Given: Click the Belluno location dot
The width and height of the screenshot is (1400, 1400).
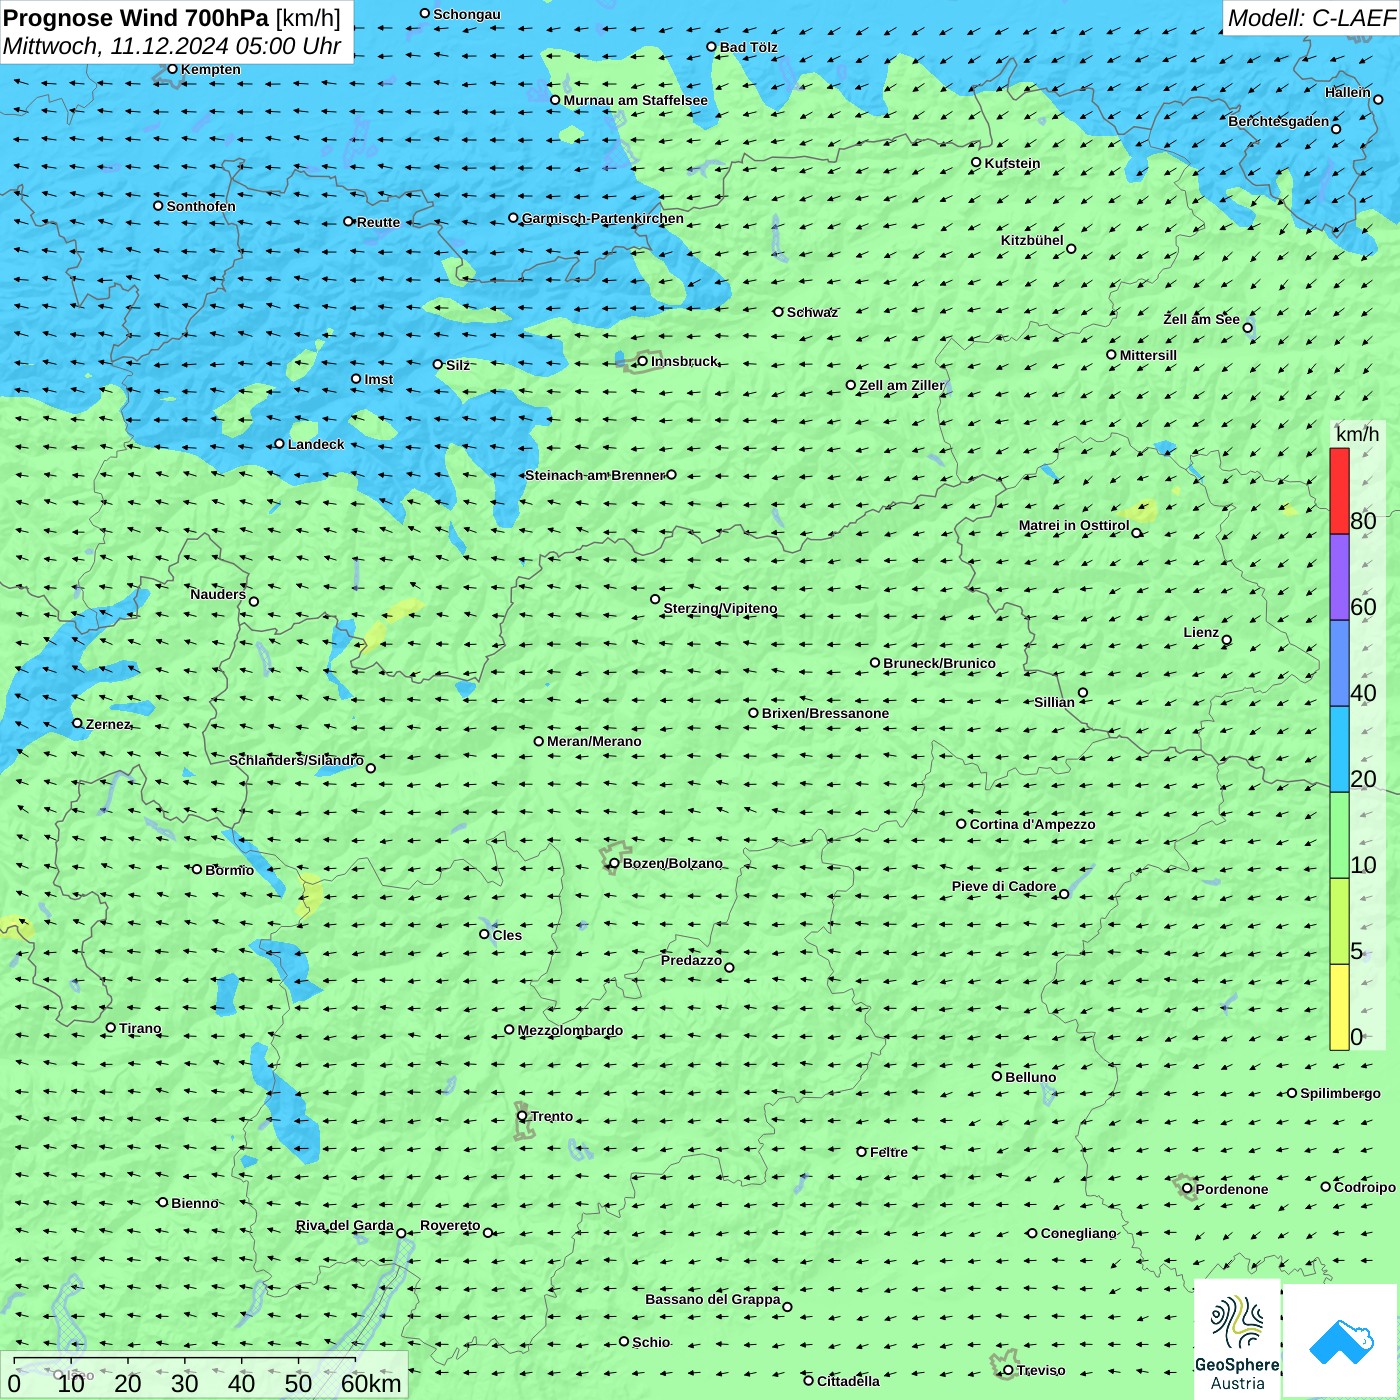Looking at the screenshot, I should 997,1076.
